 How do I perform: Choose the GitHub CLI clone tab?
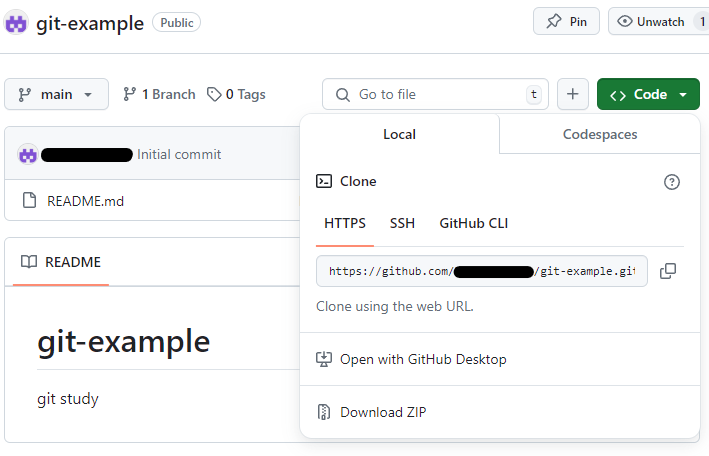pos(473,223)
